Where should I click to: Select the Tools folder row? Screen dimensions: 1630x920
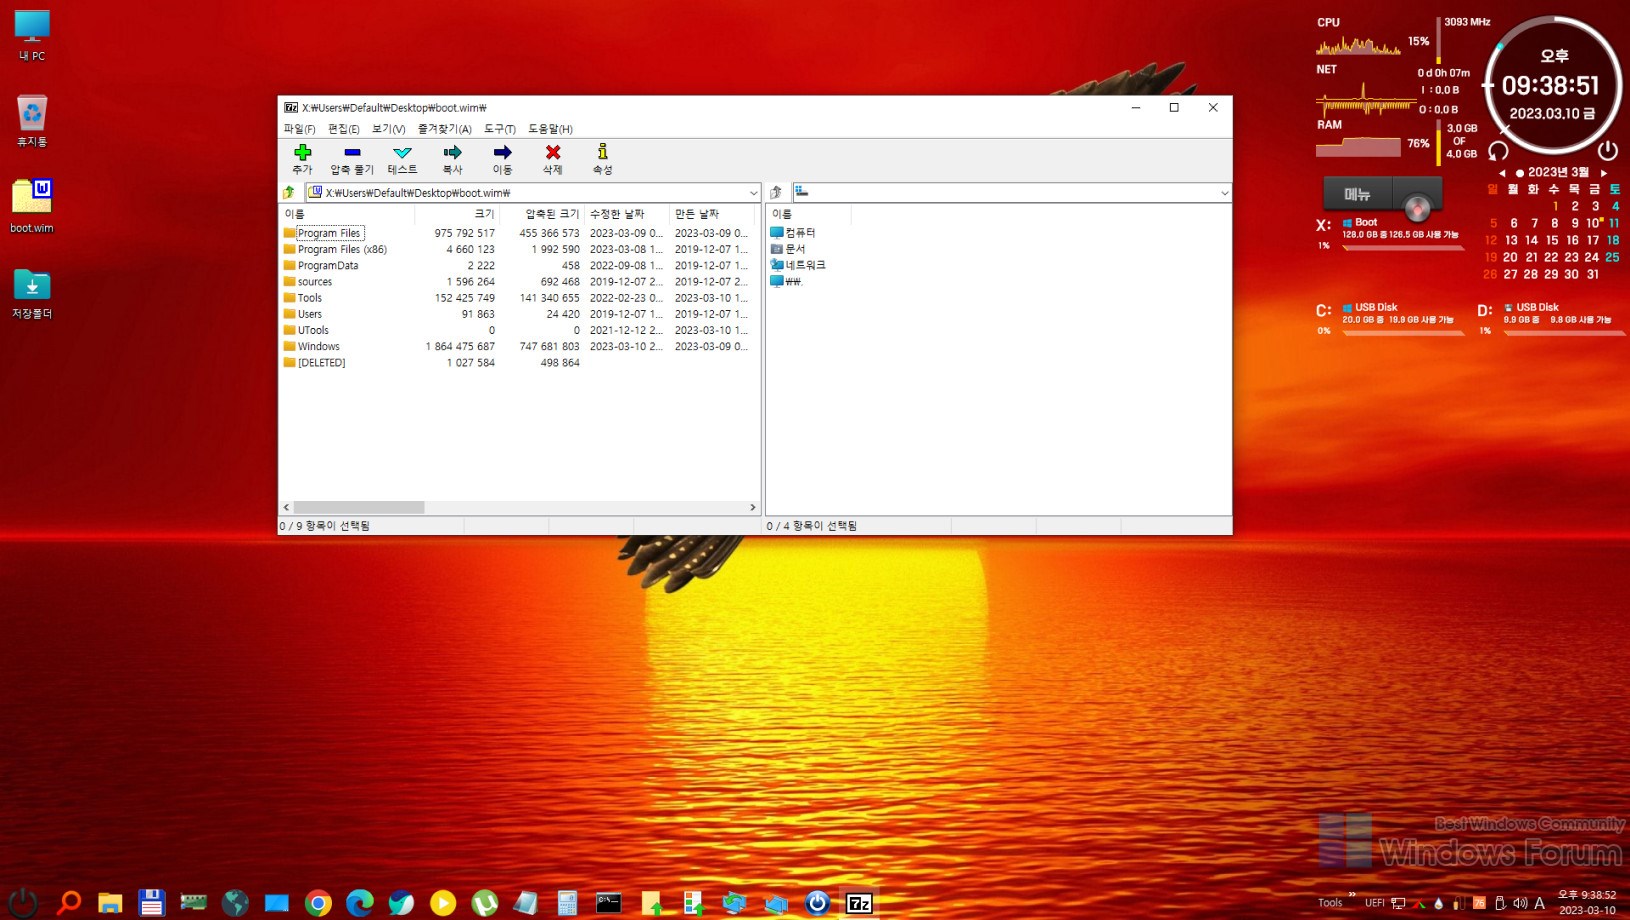pos(518,298)
